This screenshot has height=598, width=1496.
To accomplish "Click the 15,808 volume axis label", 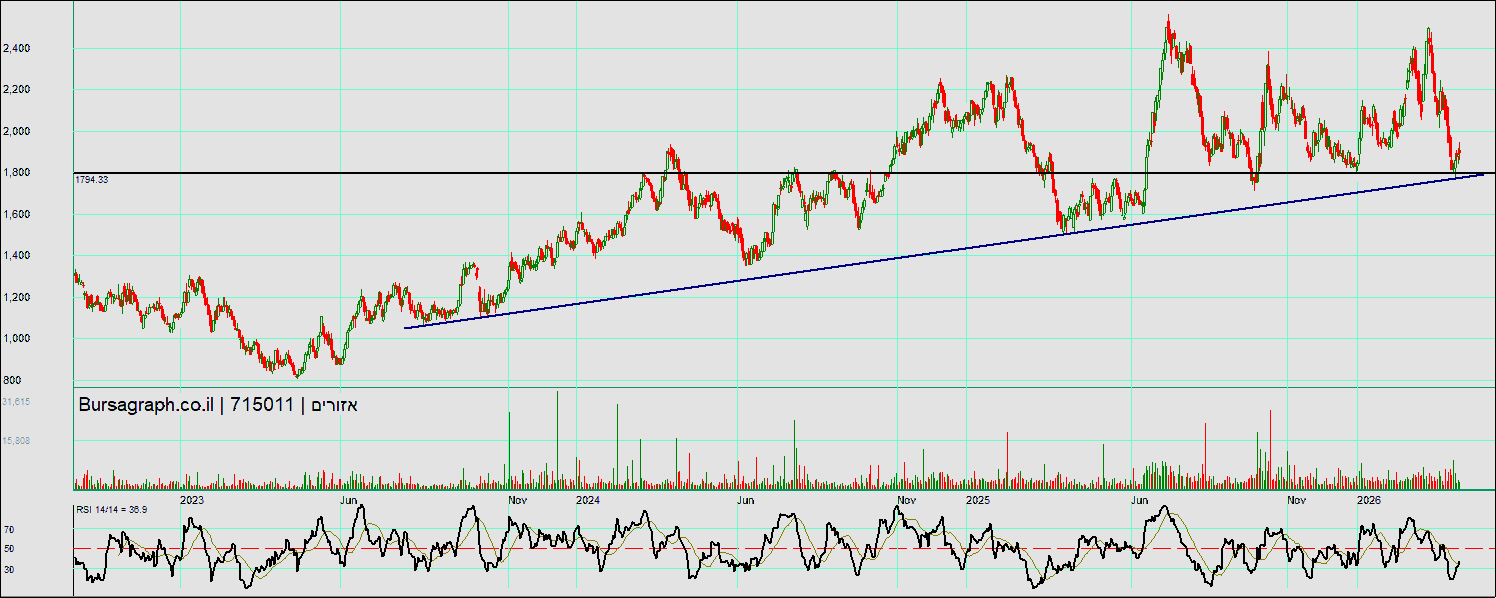I will tap(16, 440).
